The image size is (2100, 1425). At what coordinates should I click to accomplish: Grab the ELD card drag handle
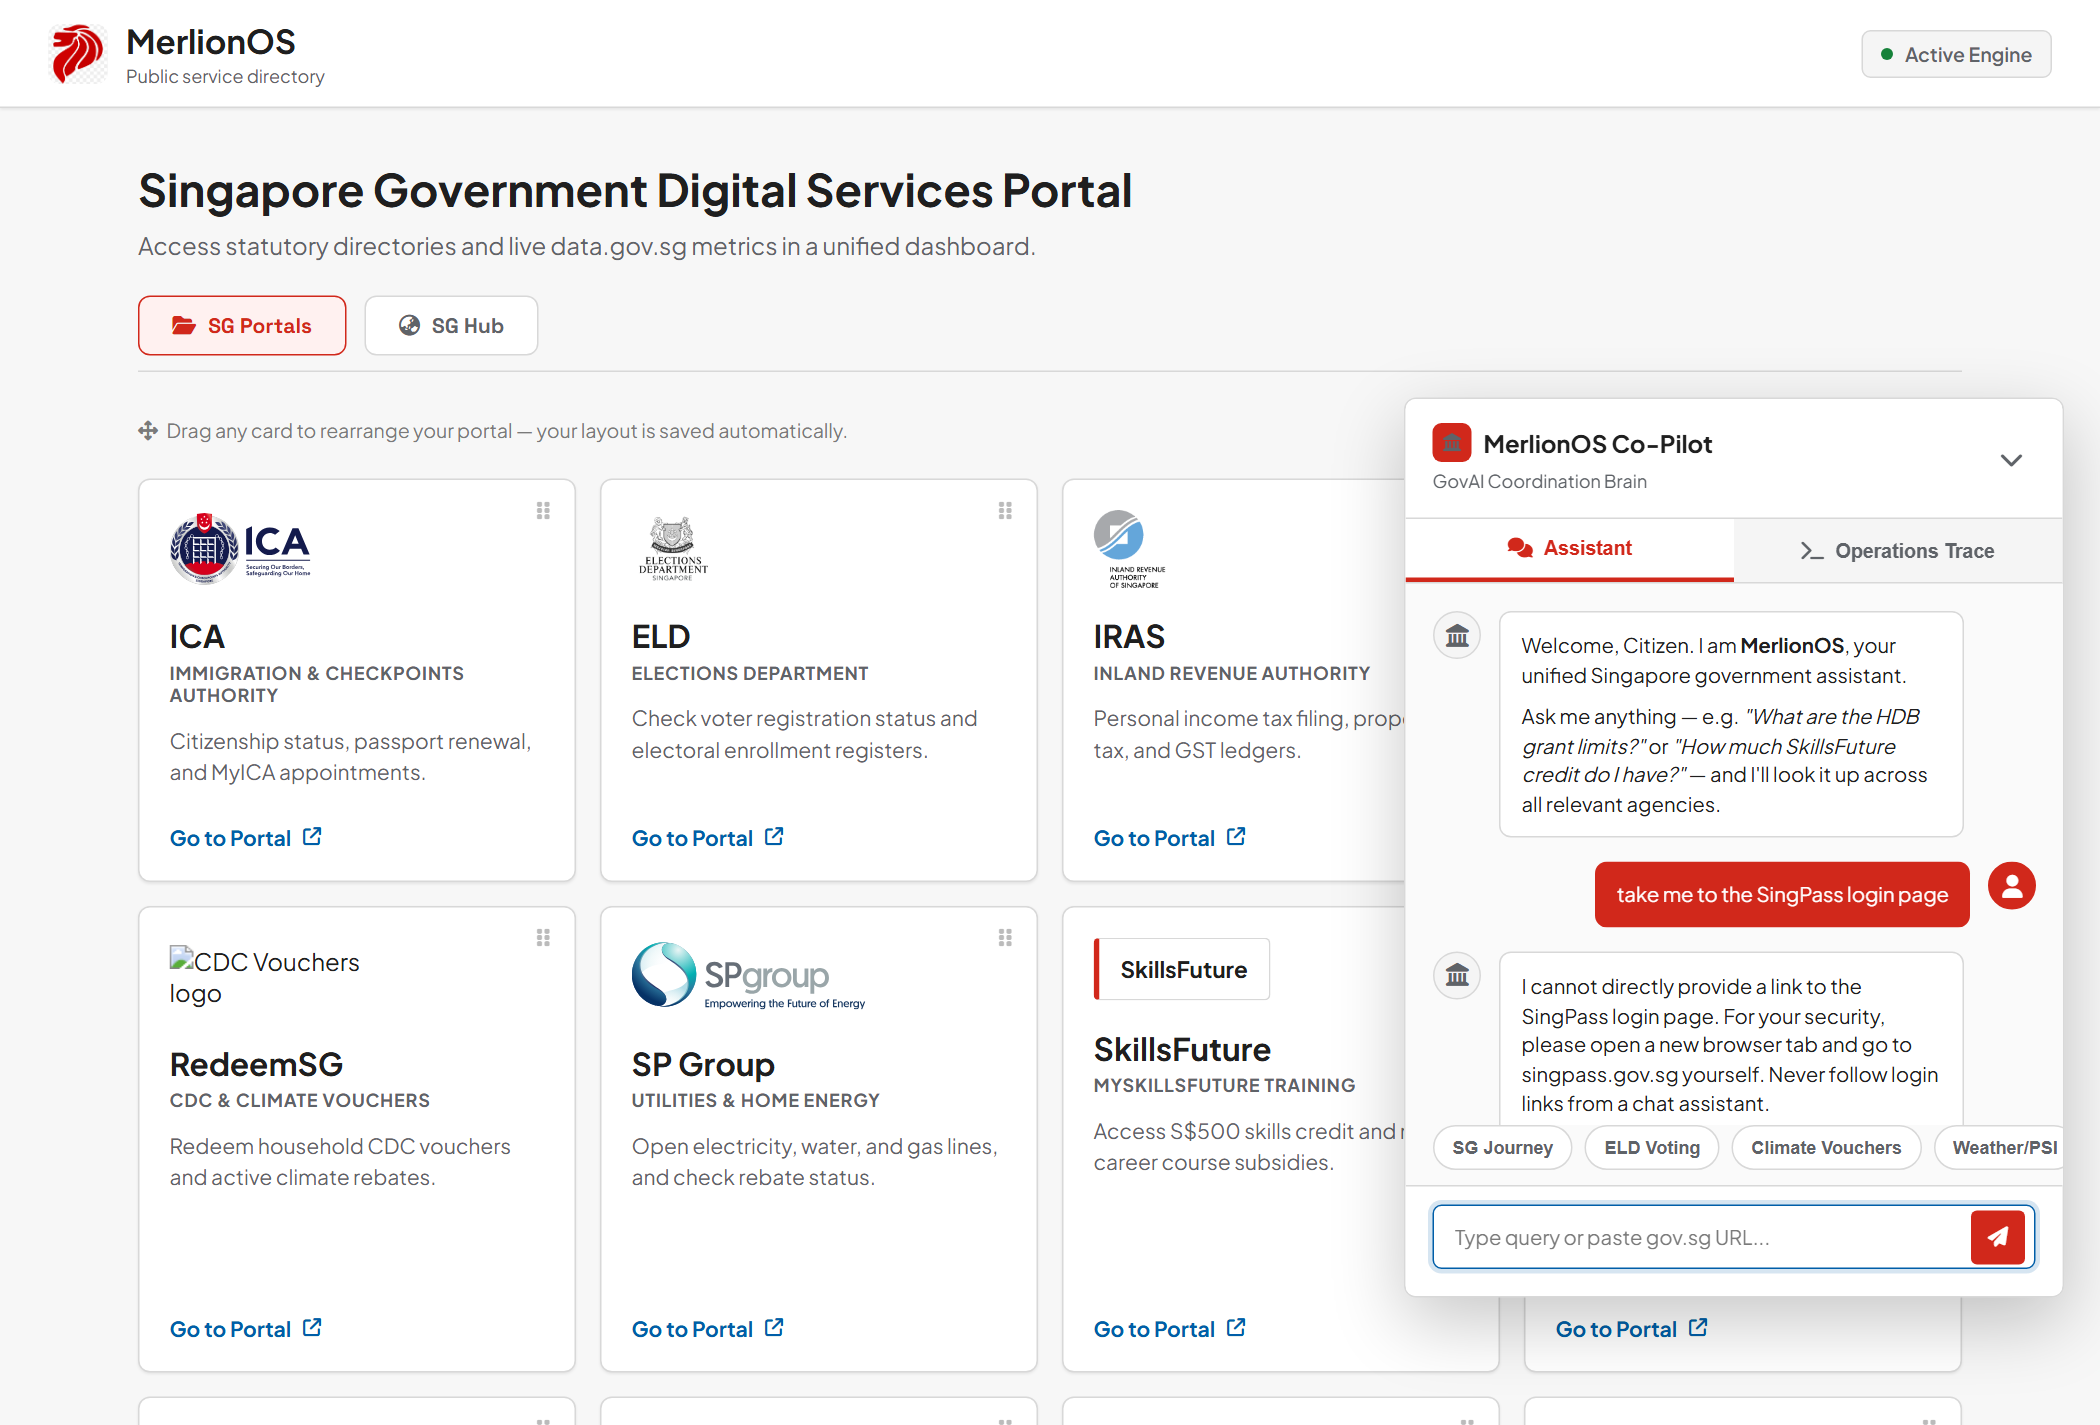tap(1005, 511)
